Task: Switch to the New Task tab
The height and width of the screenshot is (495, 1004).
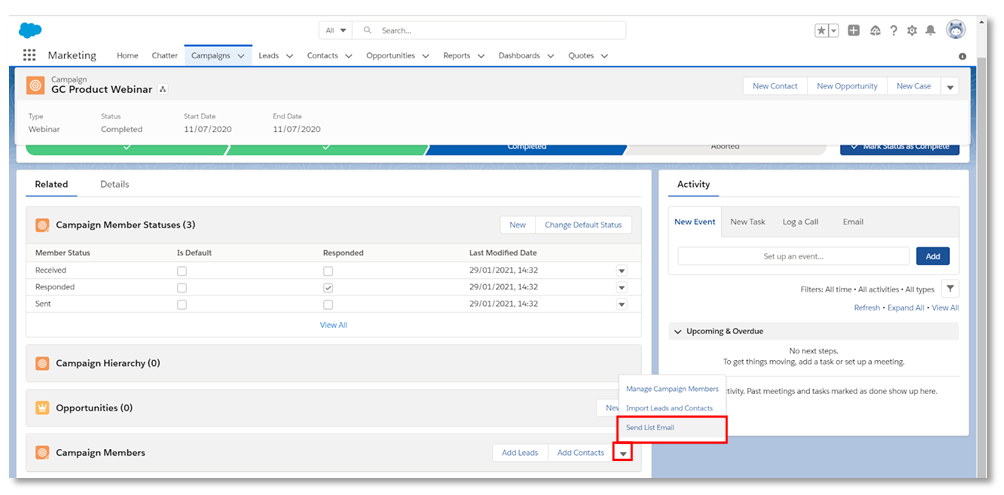Action: point(748,222)
